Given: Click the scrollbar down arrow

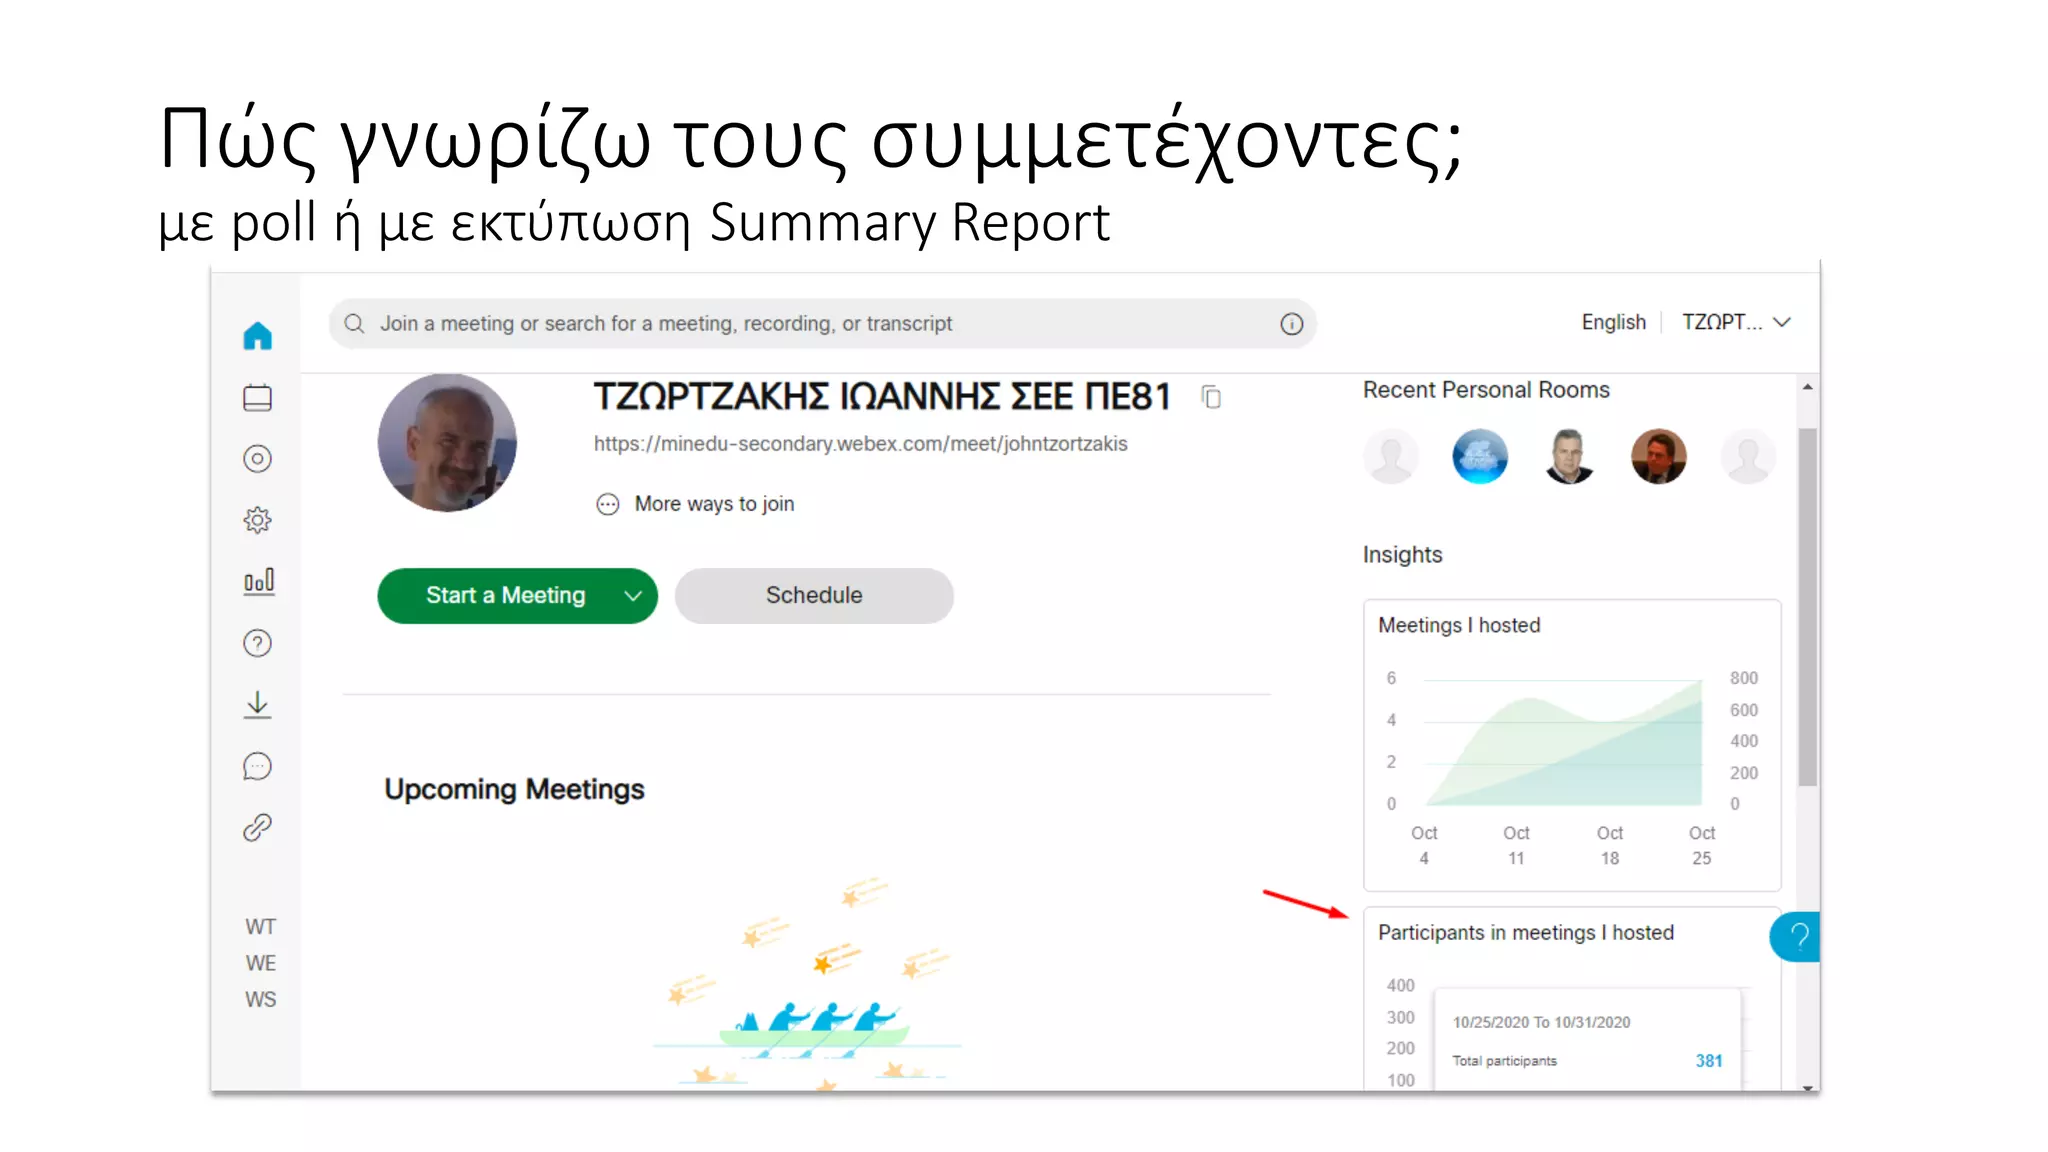Looking at the screenshot, I should 1807,1087.
